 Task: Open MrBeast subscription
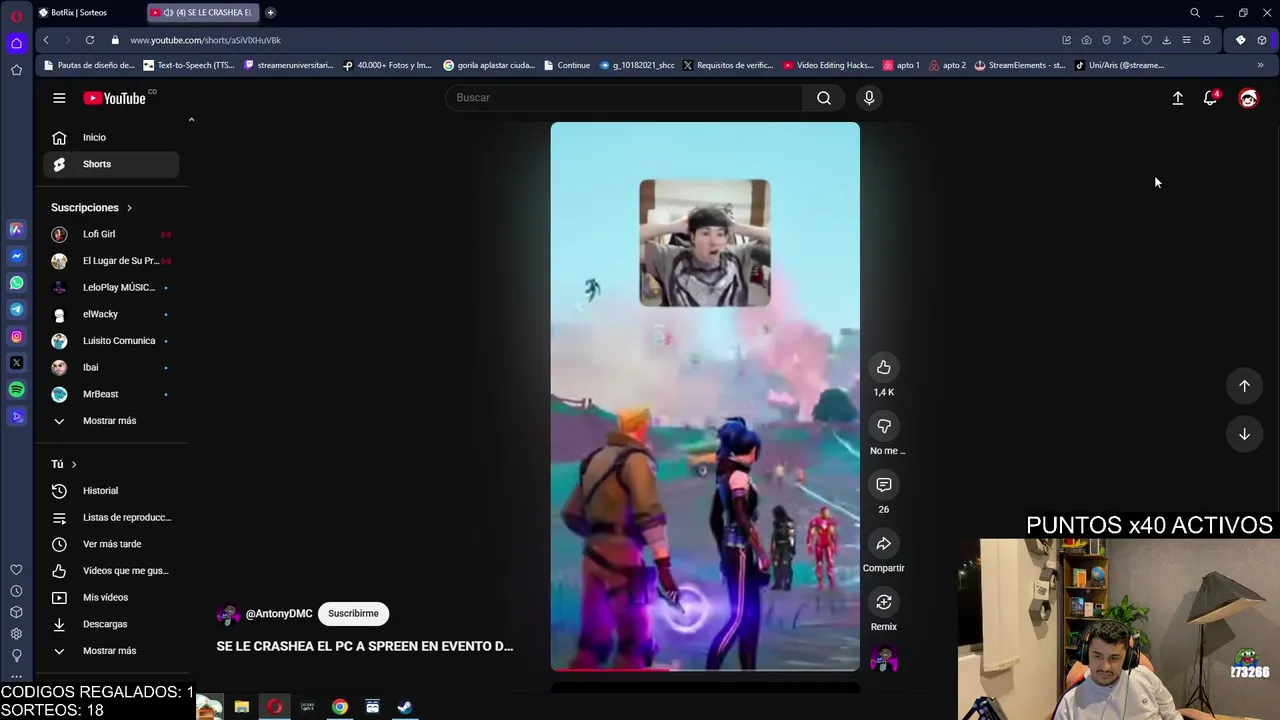[x=111, y=394]
